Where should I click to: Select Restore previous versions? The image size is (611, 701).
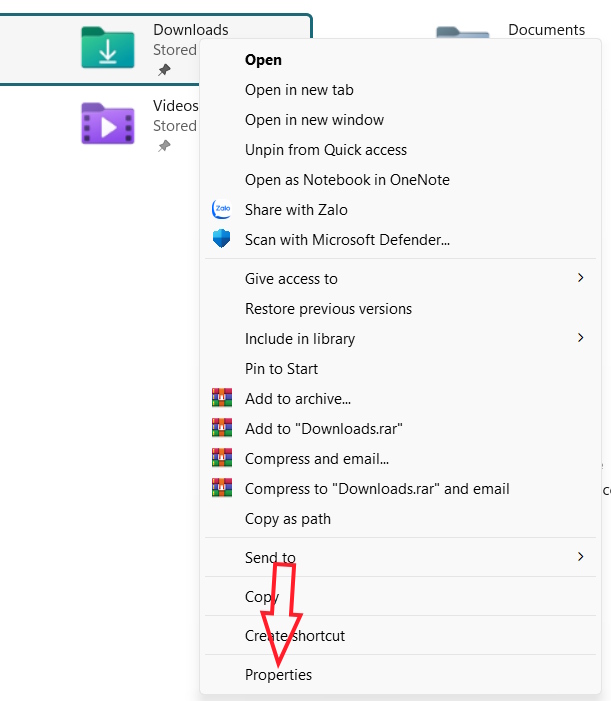pyautogui.click(x=400, y=308)
